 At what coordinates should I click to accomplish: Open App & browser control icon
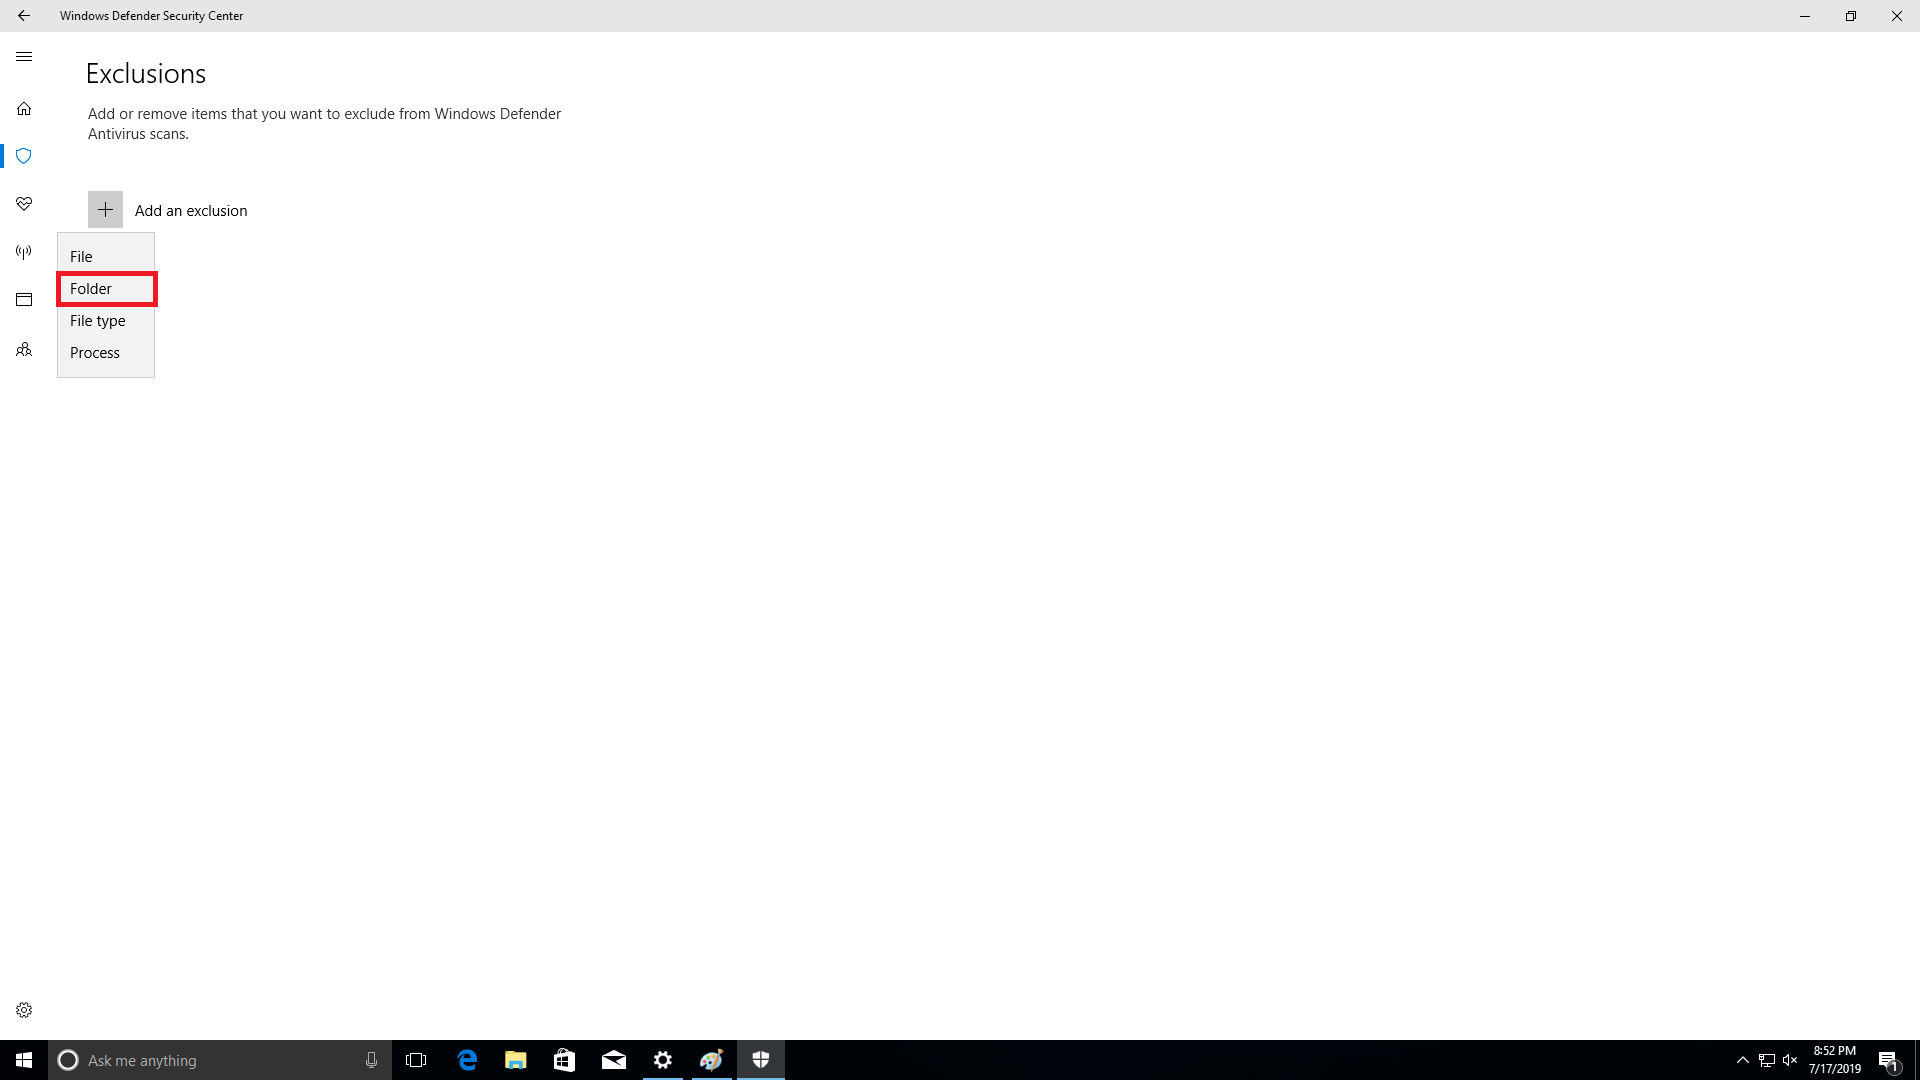(24, 300)
